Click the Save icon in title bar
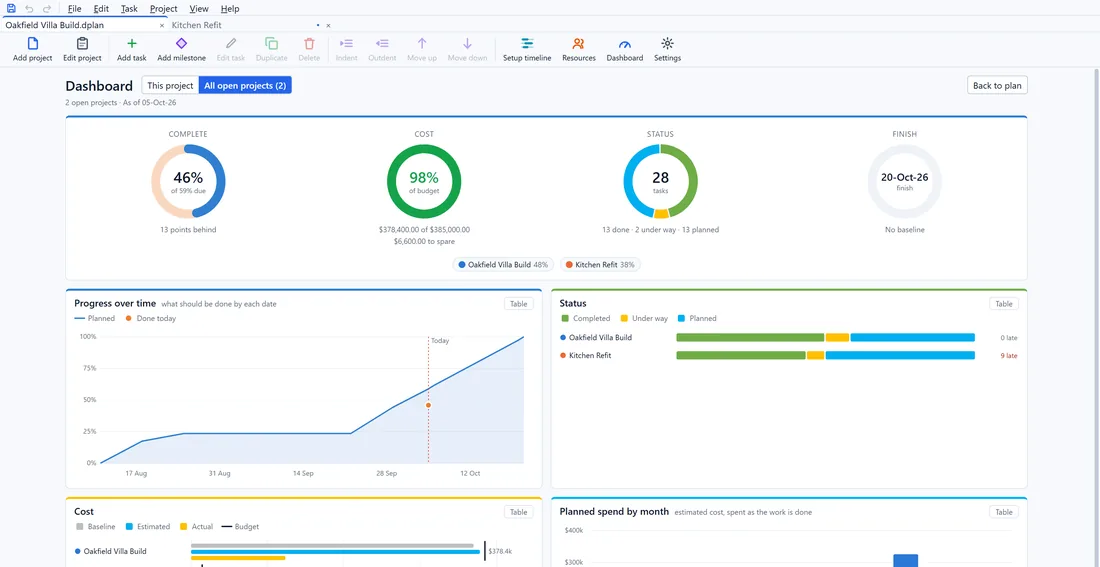The image size is (1100, 567). click(x=11, y=8)
